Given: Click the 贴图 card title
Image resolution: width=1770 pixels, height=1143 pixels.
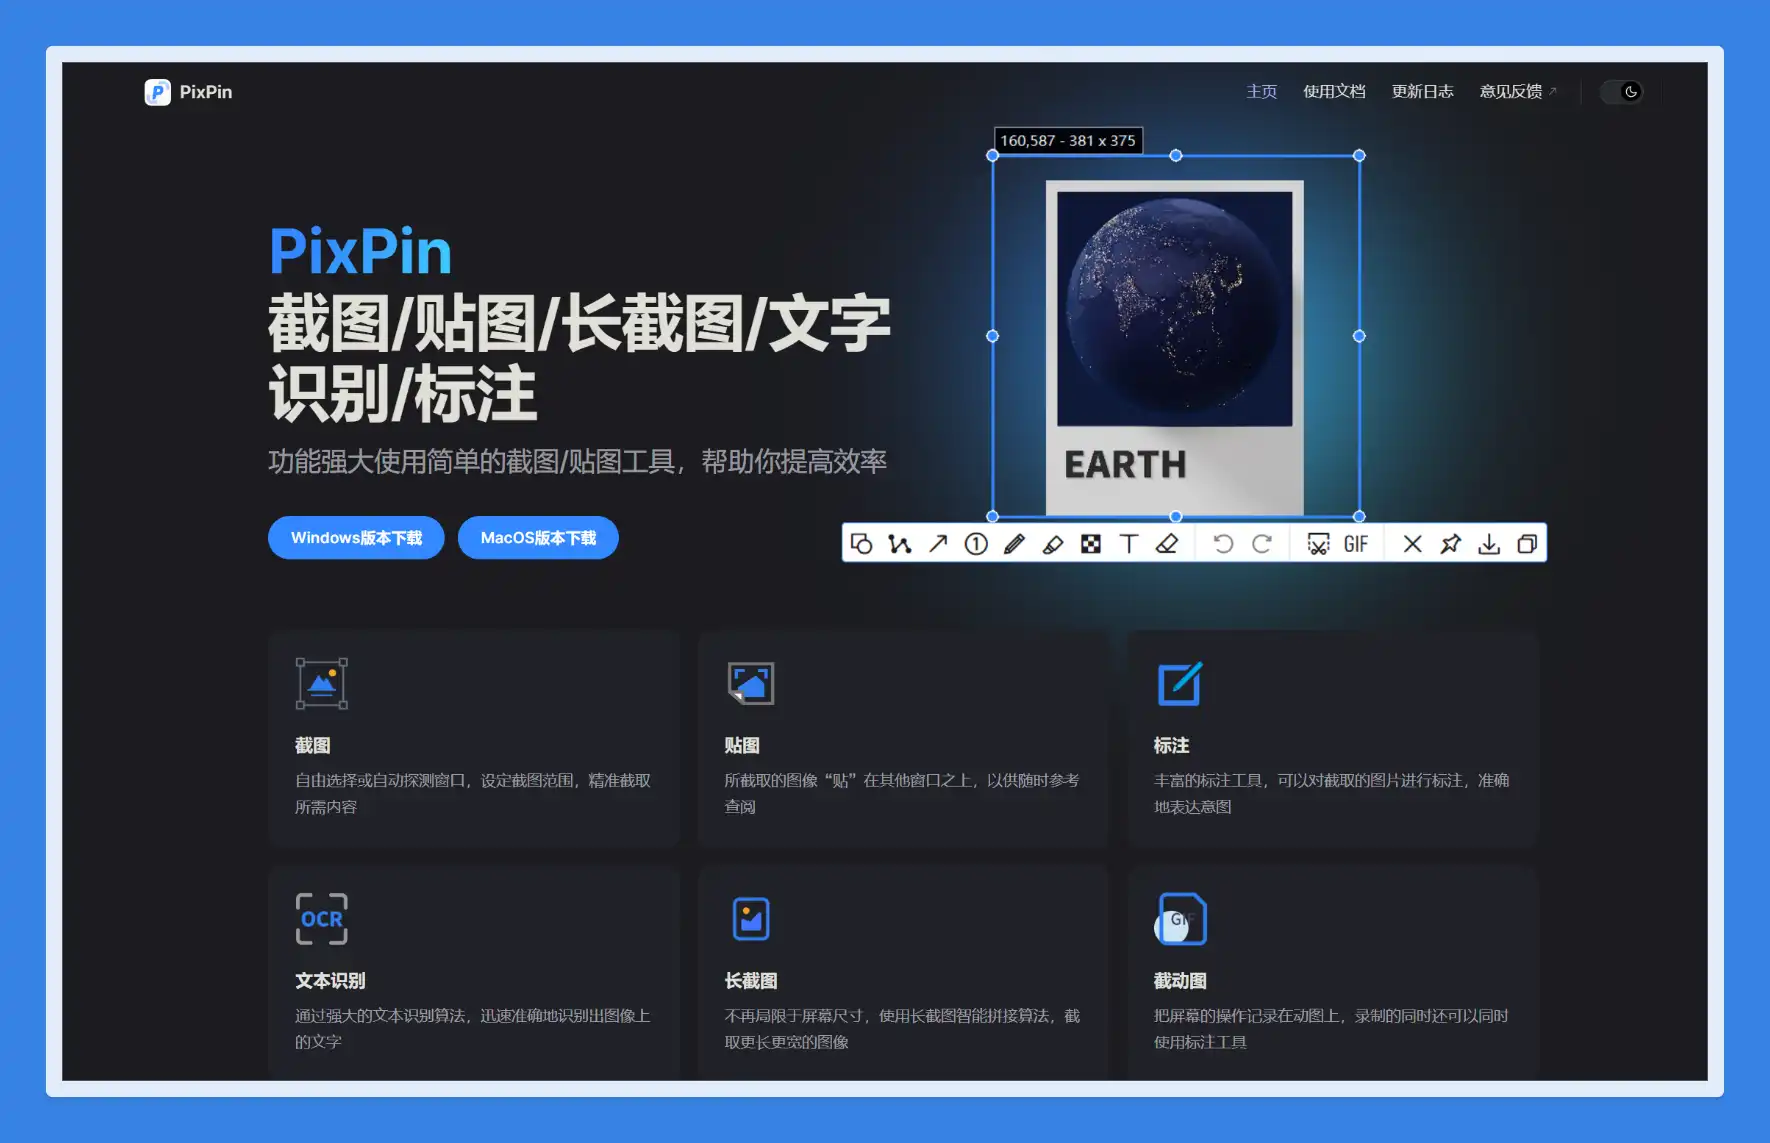Looking at the screenshot, I should pyautogui.click(x=742, y=746).
